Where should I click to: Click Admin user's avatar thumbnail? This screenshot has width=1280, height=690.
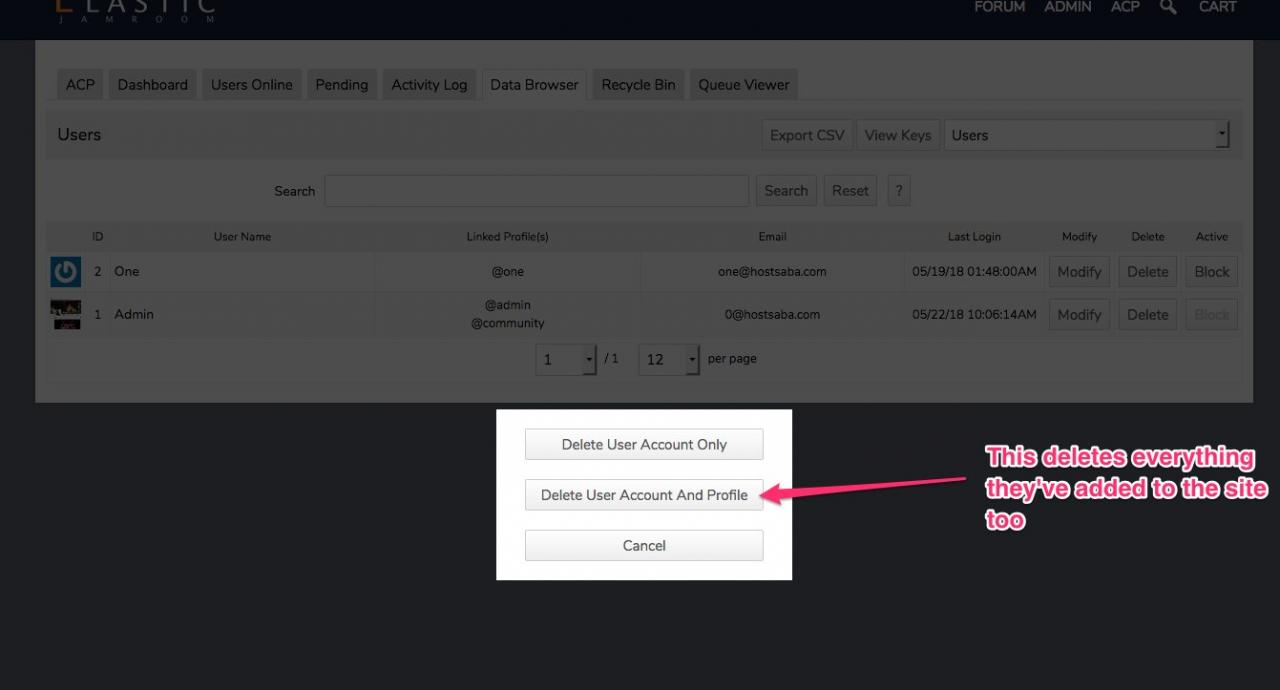(x=66, y=314)
